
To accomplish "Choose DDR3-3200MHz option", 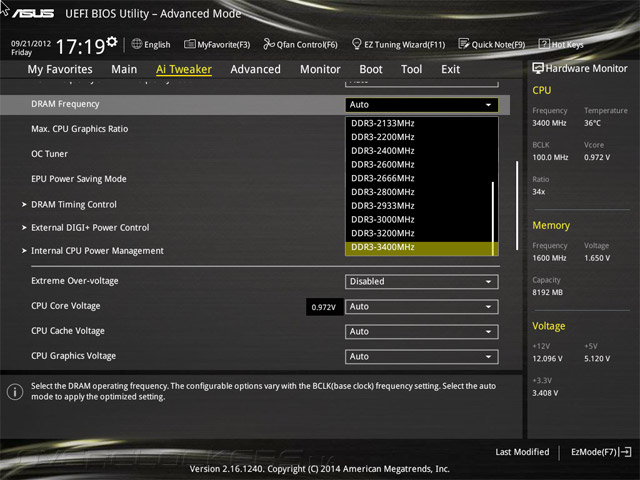I will tap(420, 233).
